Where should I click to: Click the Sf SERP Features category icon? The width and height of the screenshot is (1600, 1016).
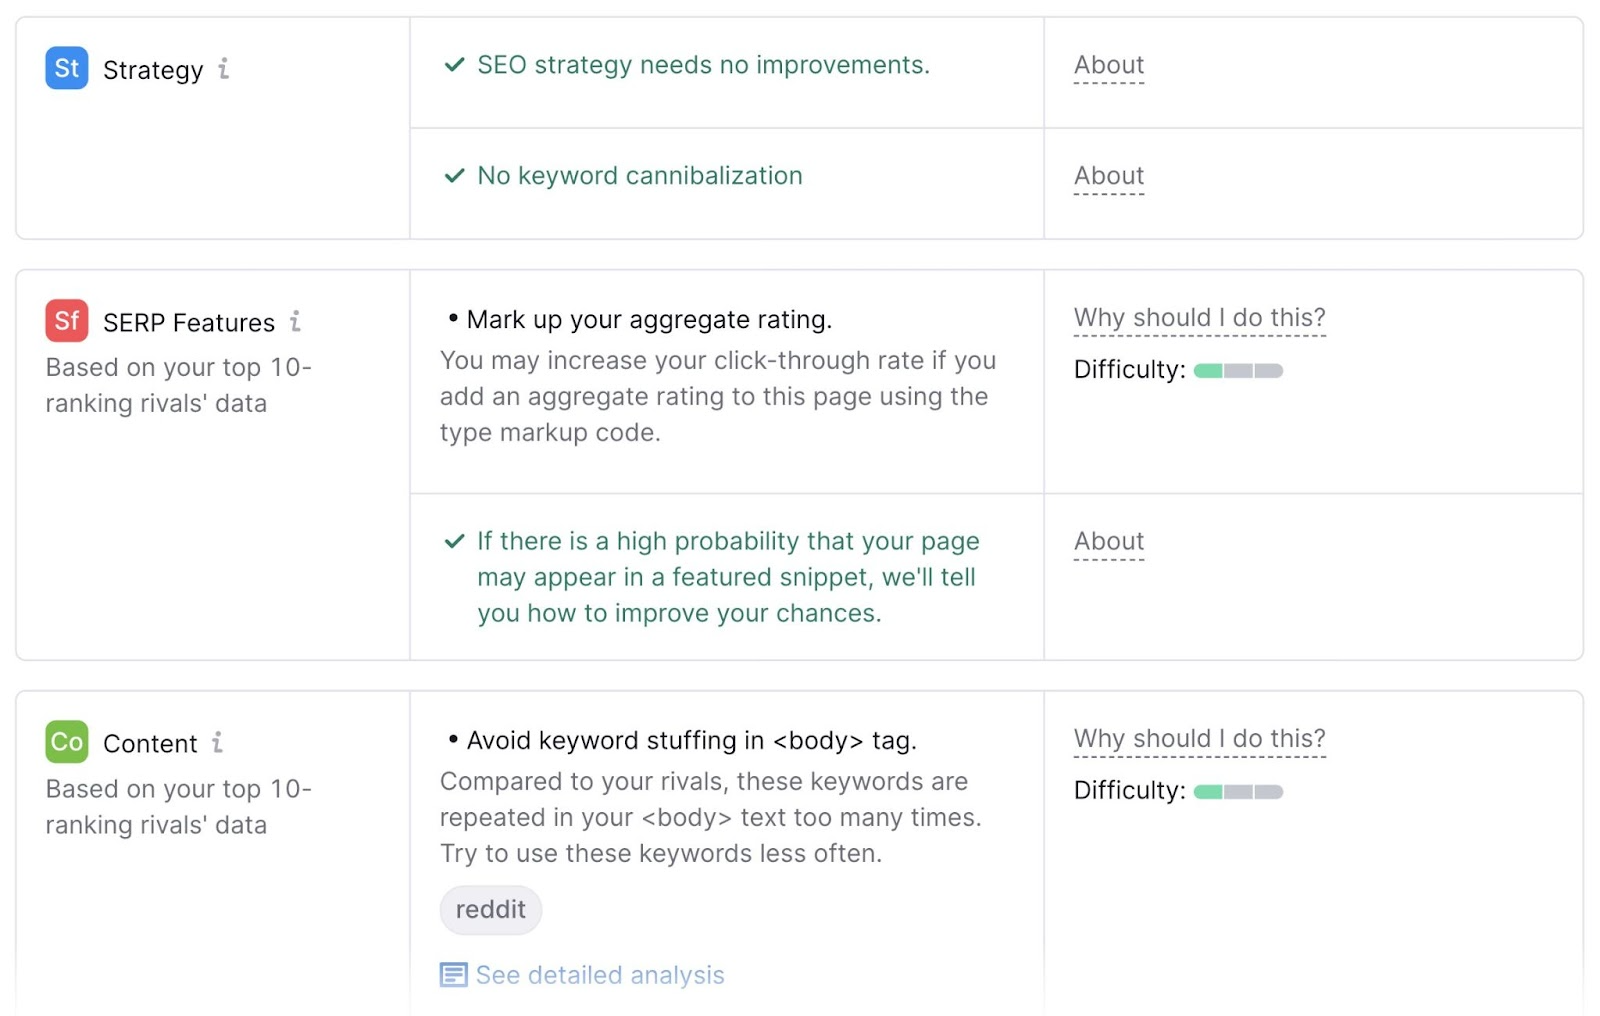point(65,320)
